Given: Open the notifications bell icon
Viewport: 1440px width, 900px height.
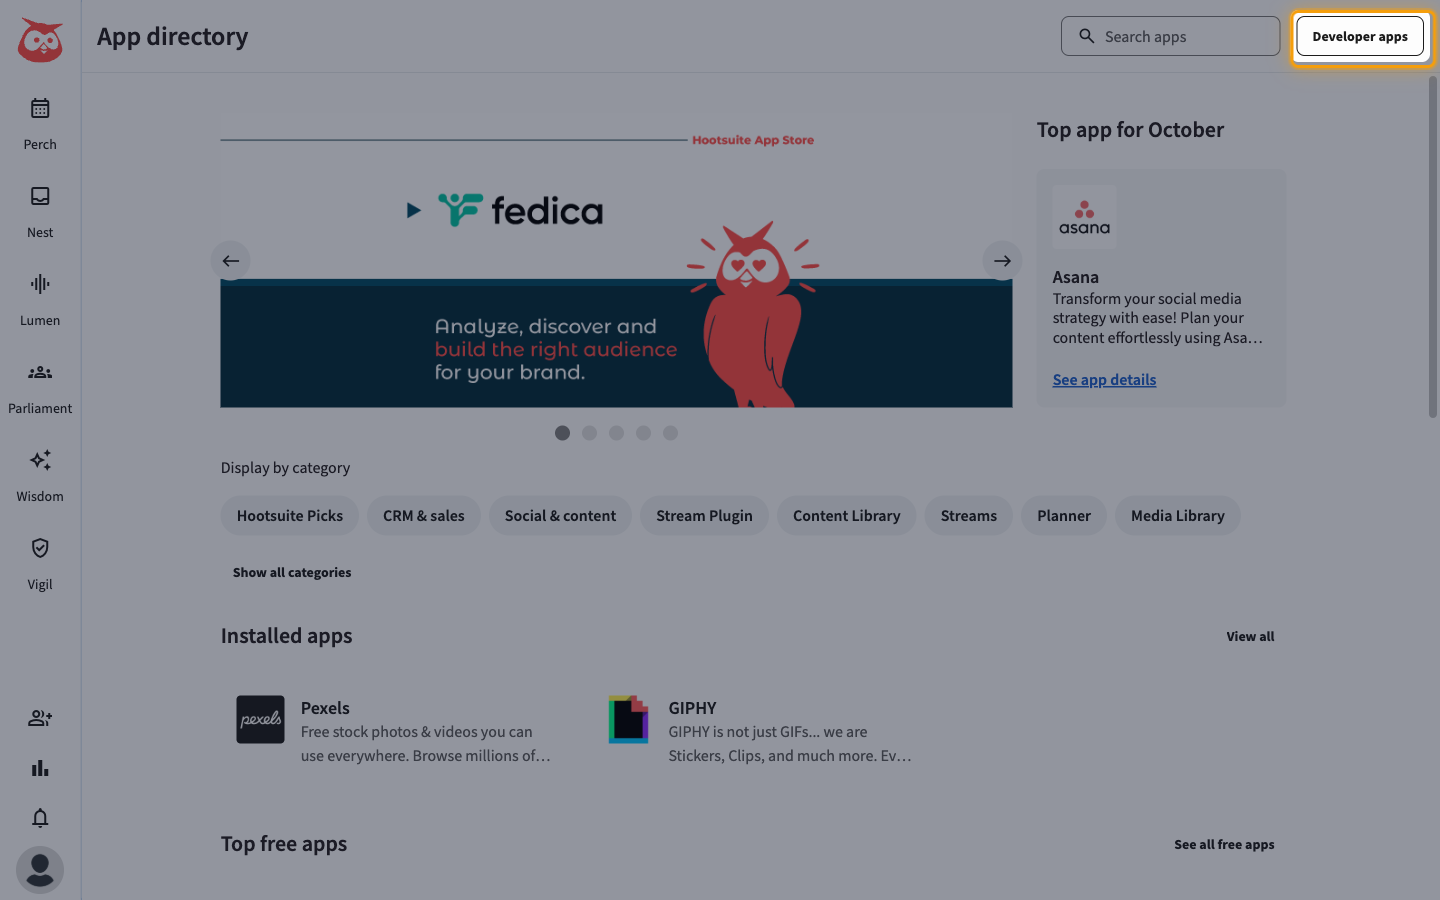Looking at the screenshot, I should tap(40, 818).
